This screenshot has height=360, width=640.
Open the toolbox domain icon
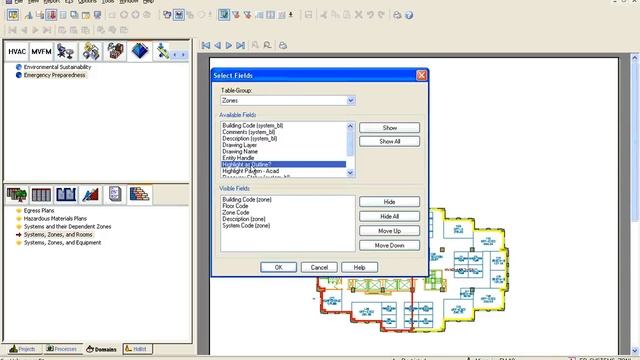(115, 51)
